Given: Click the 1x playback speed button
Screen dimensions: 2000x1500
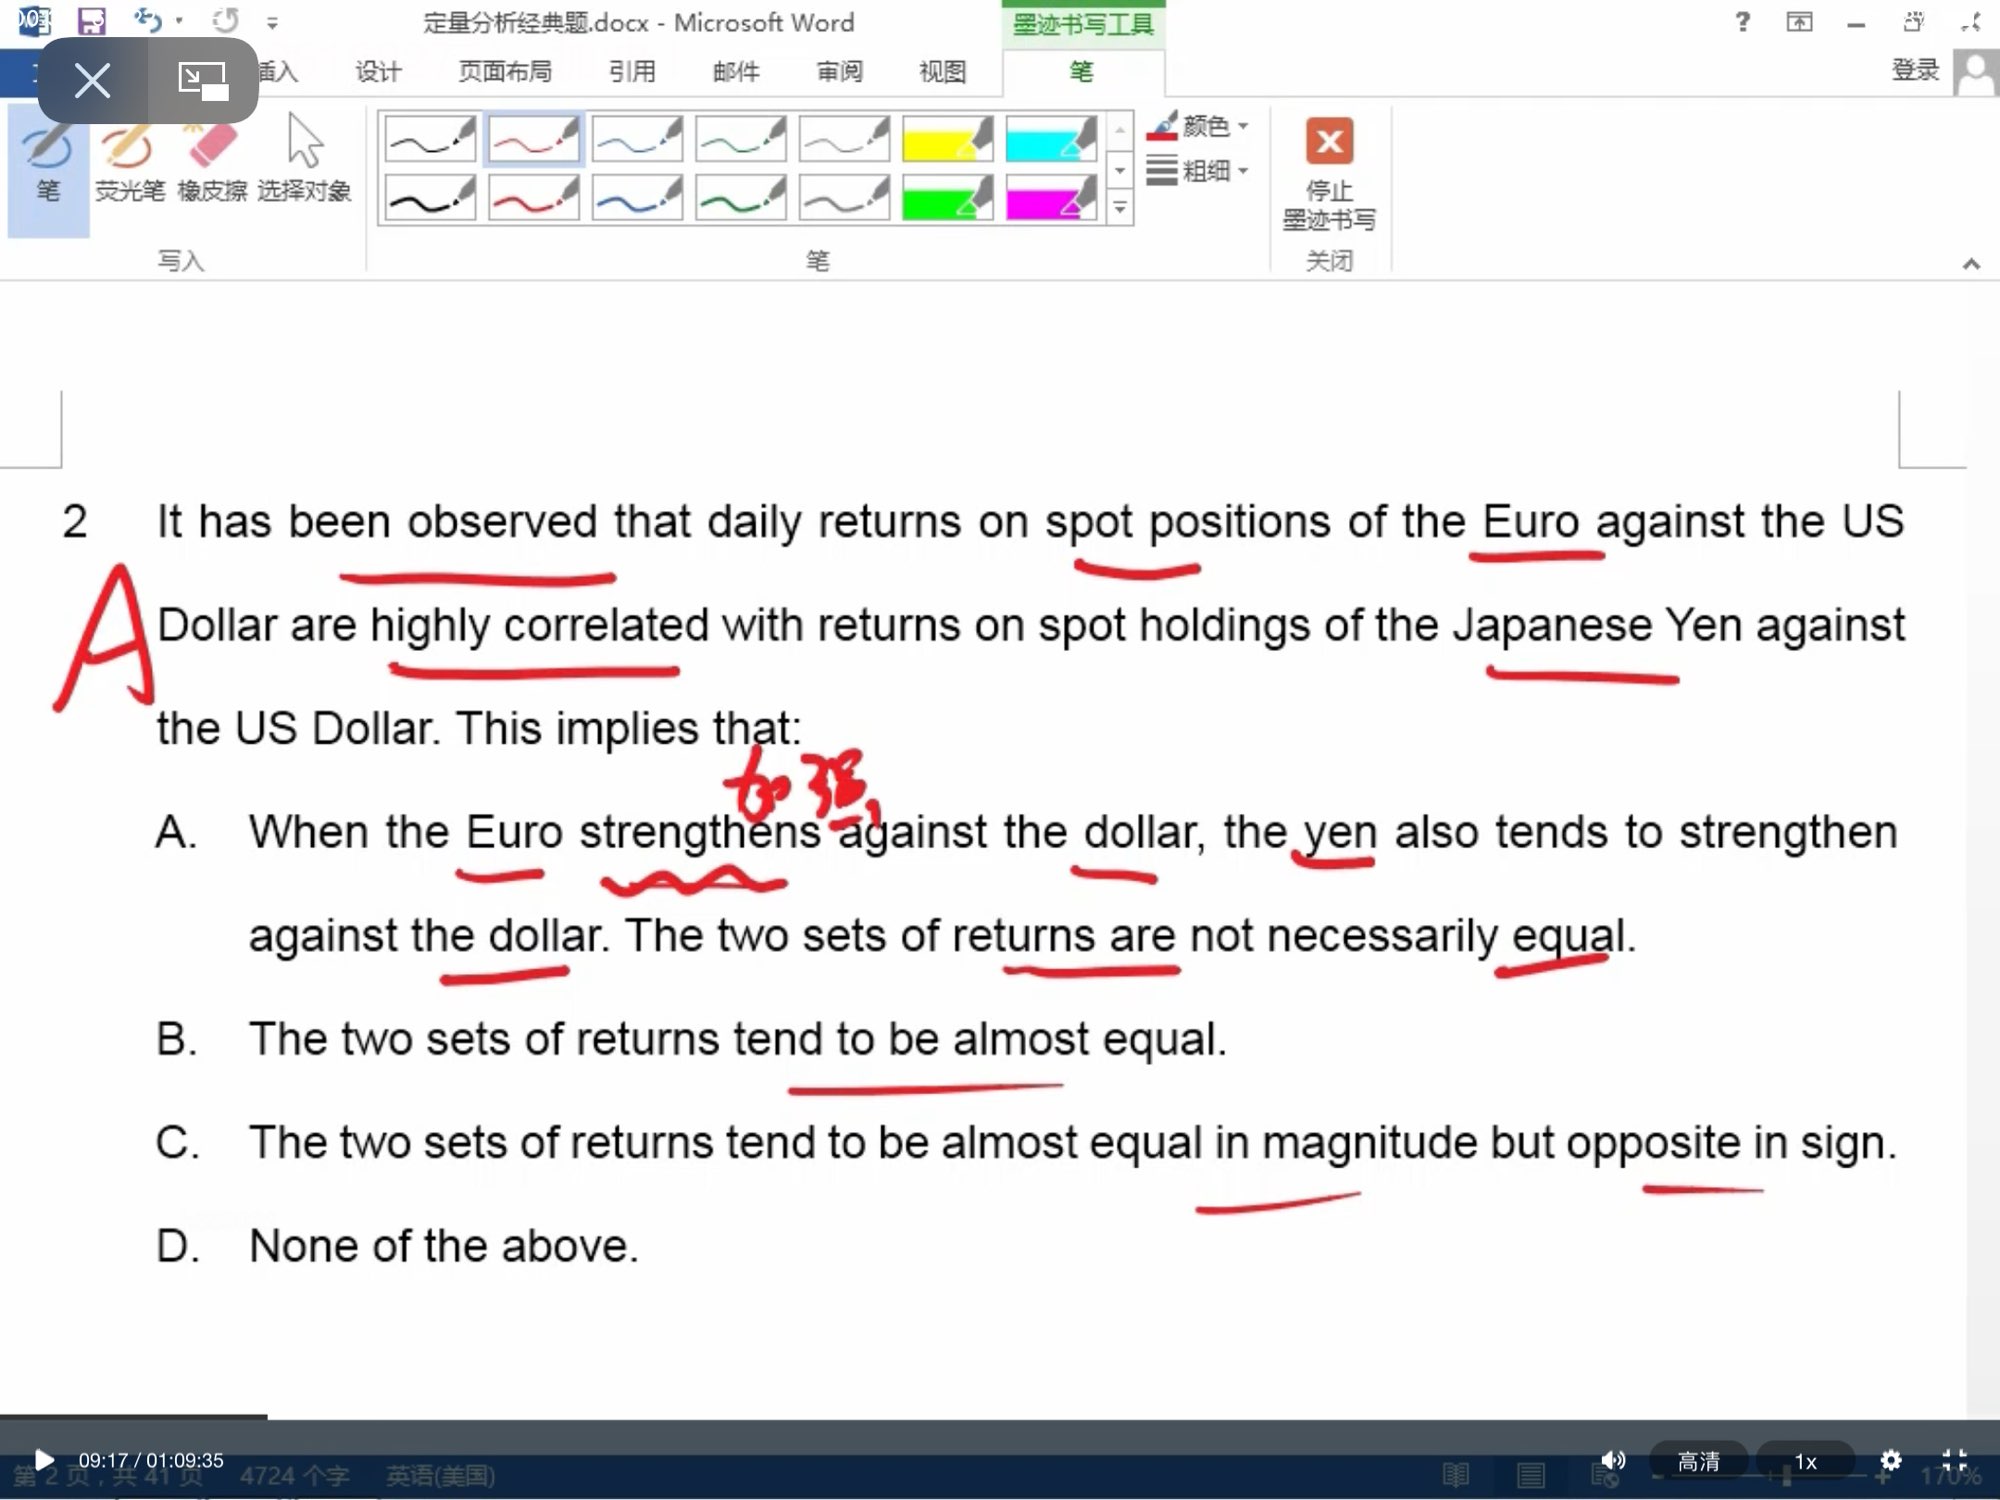Looking at the screenshot, I should [1805, 1461].
